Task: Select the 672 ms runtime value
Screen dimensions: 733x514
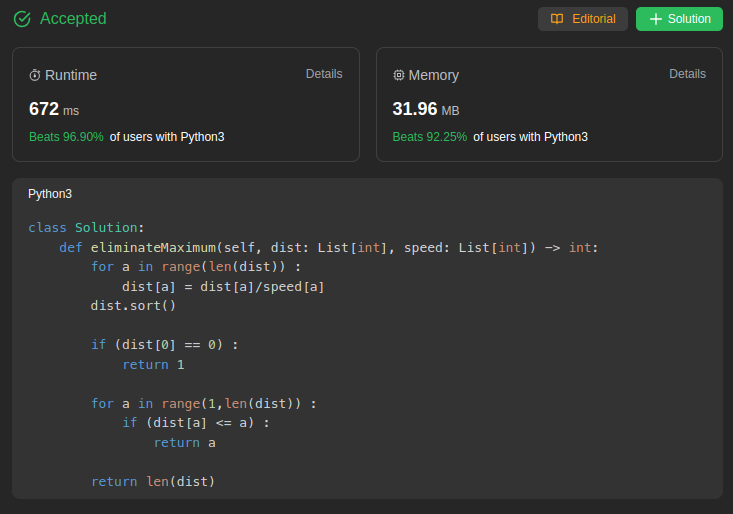Action: (53, 109)
